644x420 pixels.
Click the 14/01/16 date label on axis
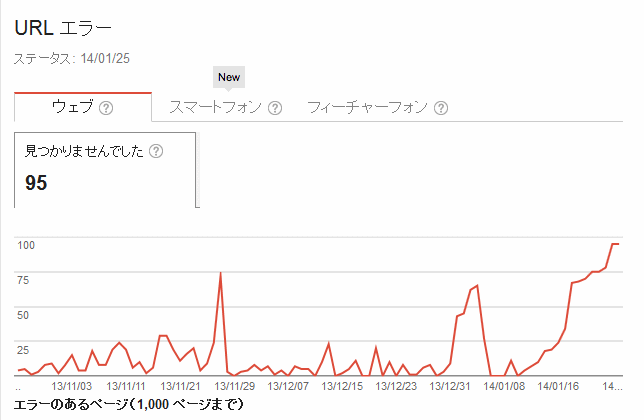(x=558, y=386)
